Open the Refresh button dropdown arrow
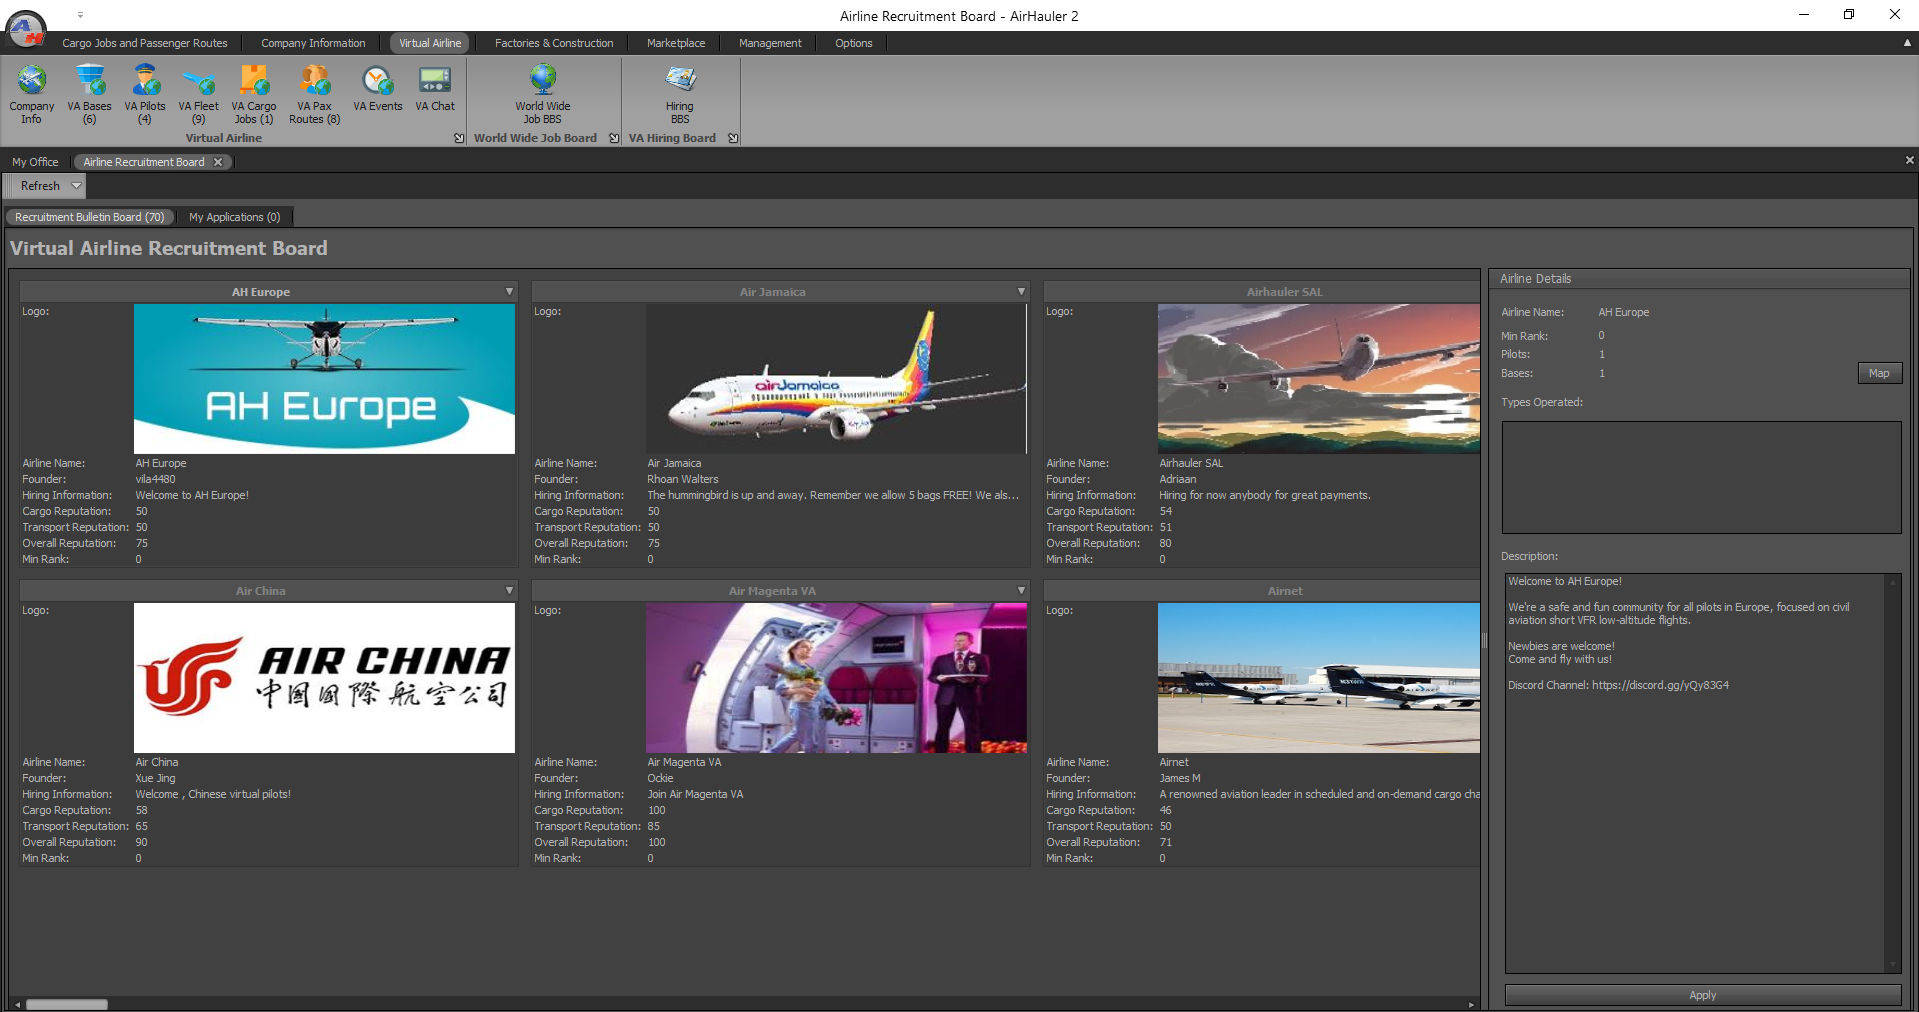The height and width of the screenshot is (1012, 1919). tap(76, 186)
